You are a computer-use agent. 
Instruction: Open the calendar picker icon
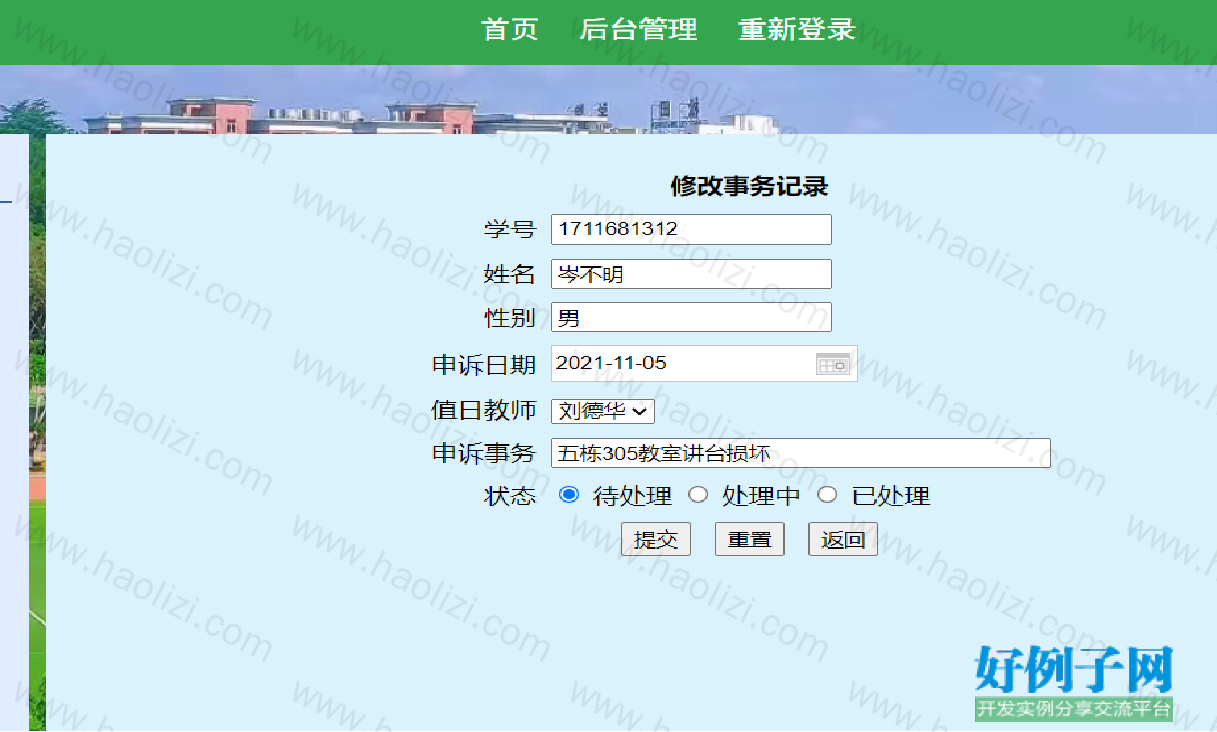(833, 364)
